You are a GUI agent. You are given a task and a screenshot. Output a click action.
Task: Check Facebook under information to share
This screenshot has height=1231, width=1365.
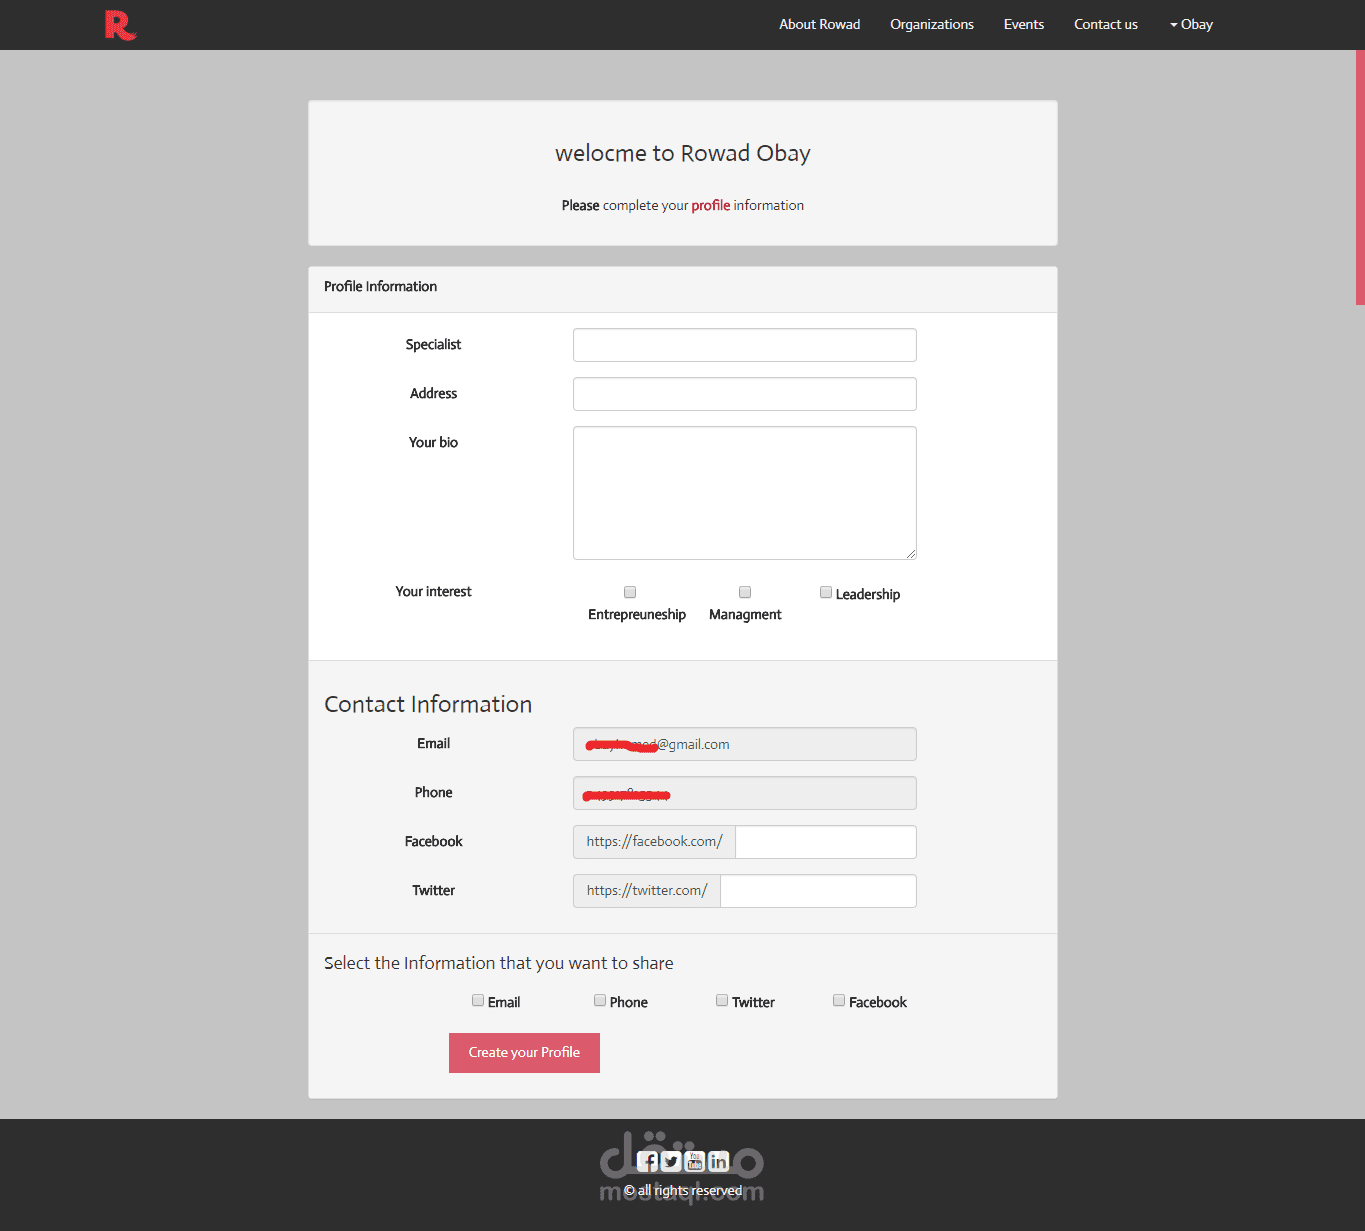pos(839,1000)
